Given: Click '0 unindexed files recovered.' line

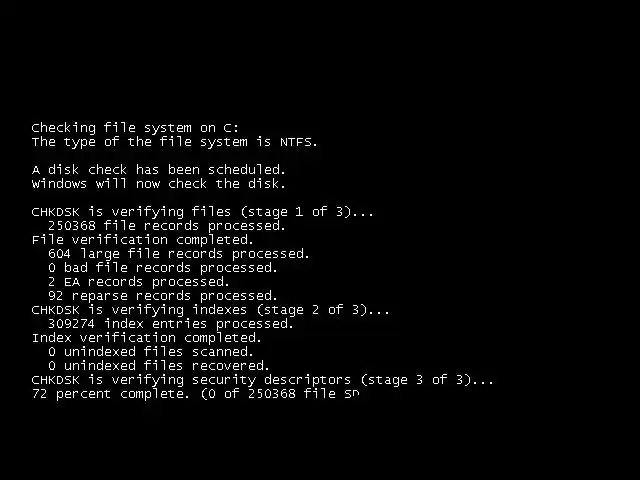Looking at the screenshot, I should point(159,366).
